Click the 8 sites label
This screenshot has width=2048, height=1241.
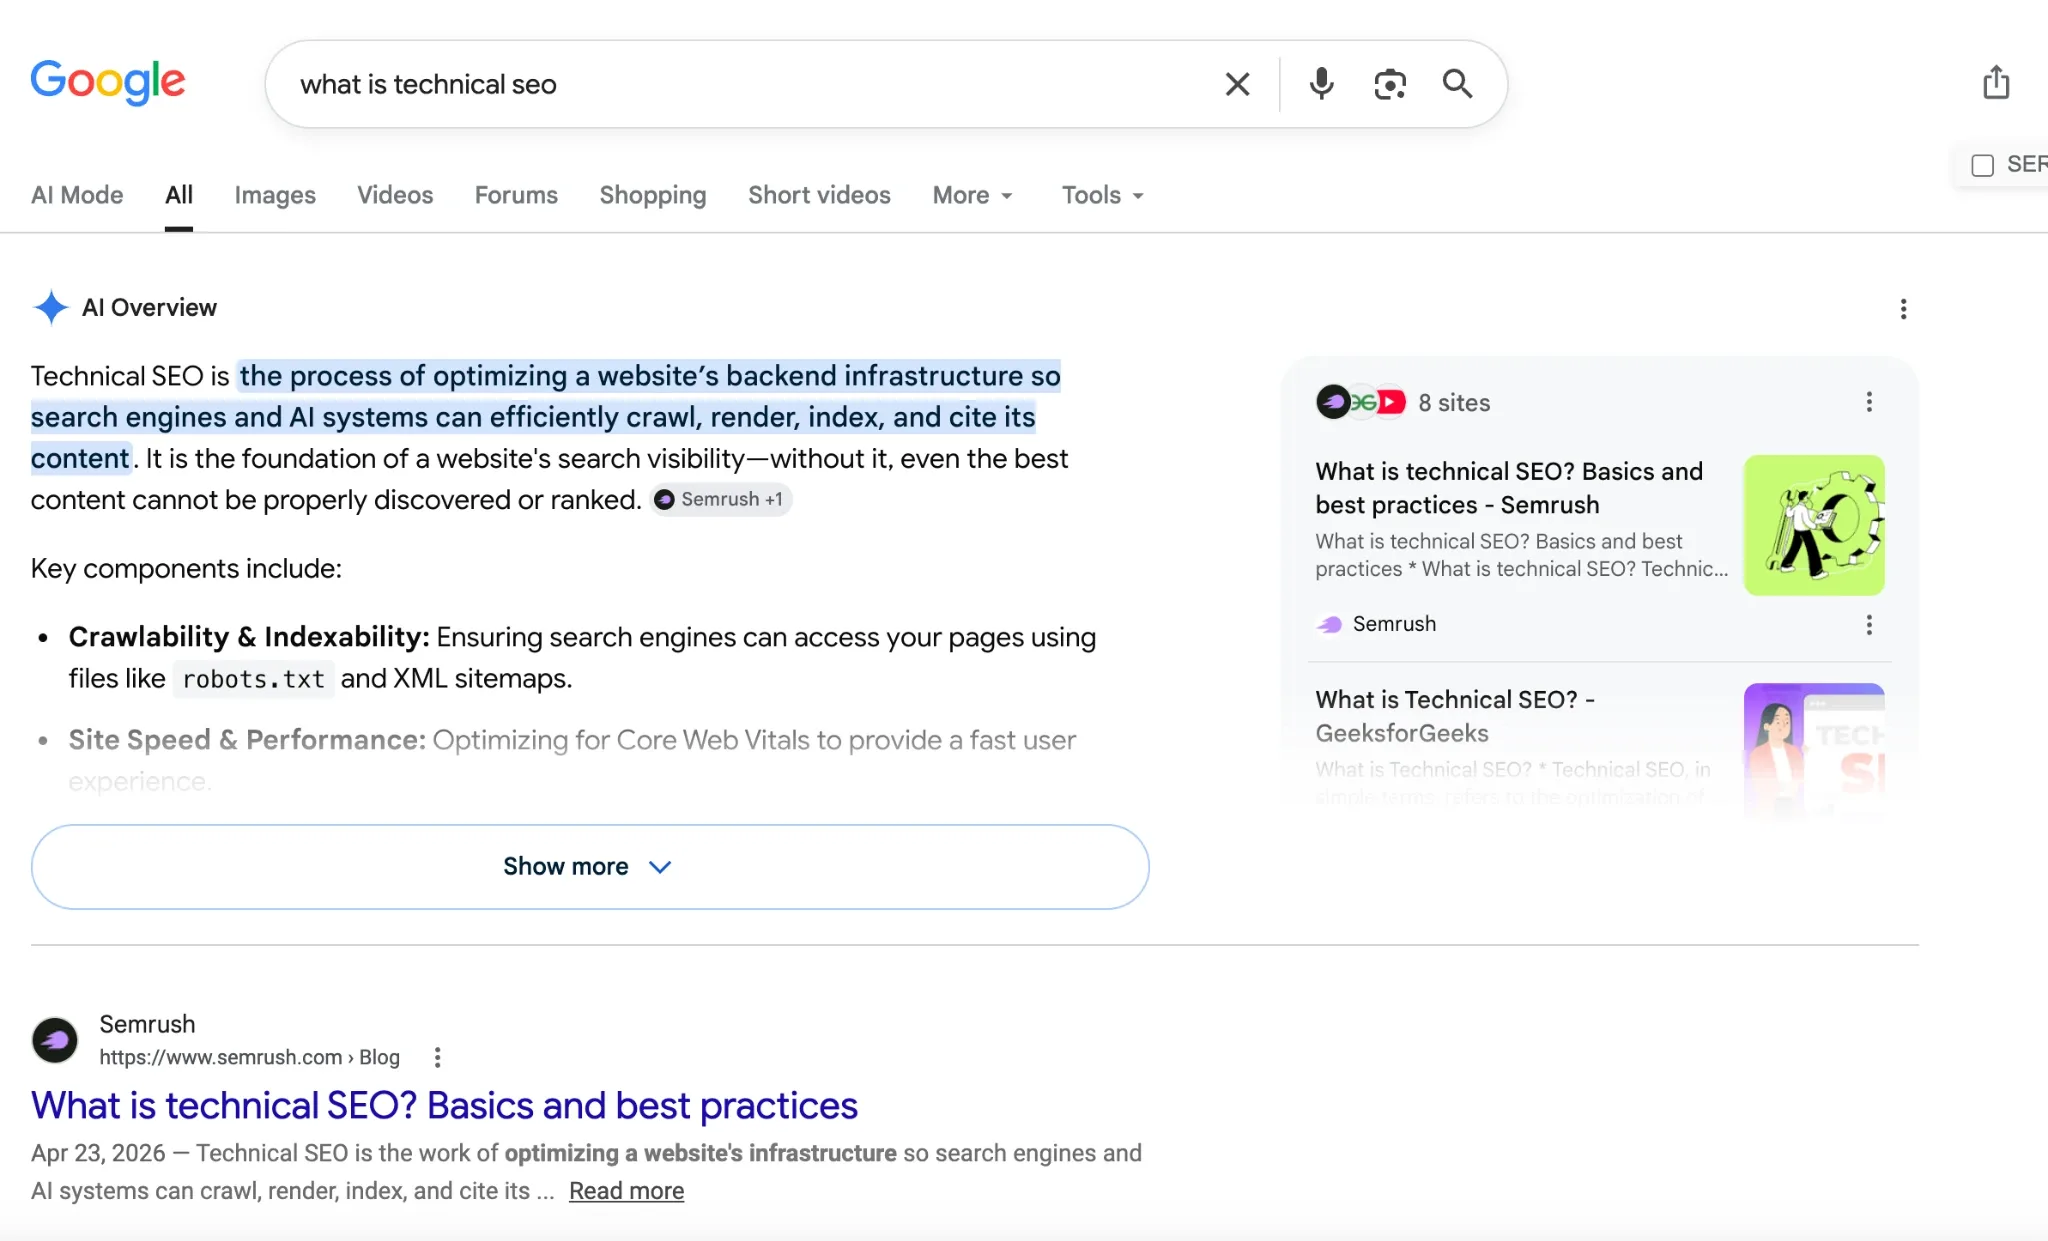[x=1454, y=403]
